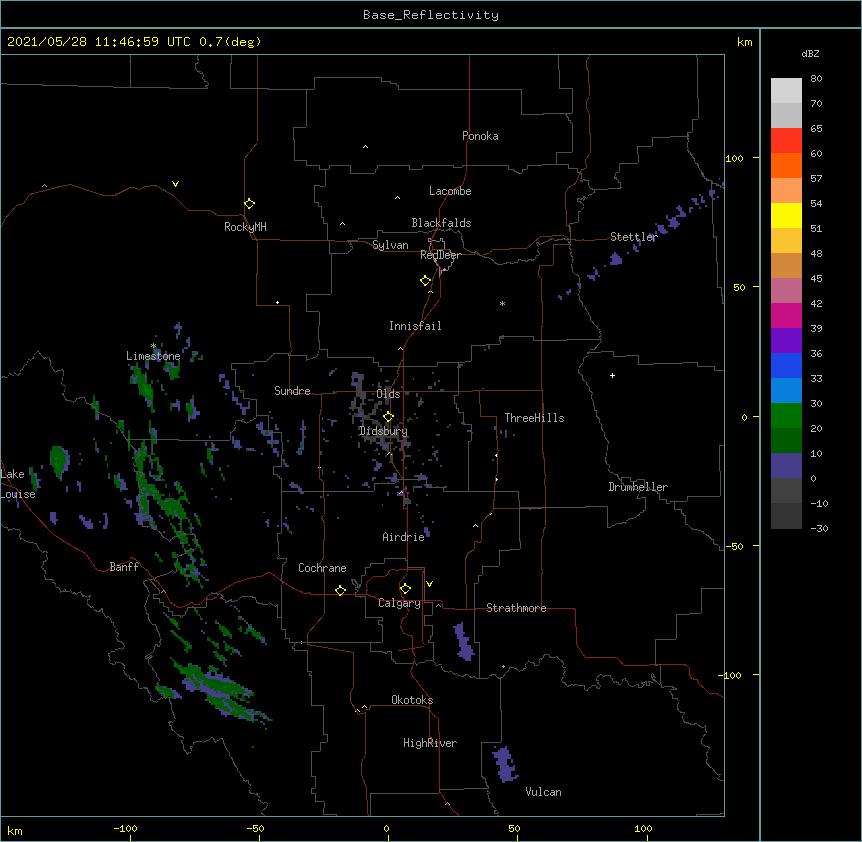
Task: Click the Ponoka city label
Action: (x=480, y=136)
